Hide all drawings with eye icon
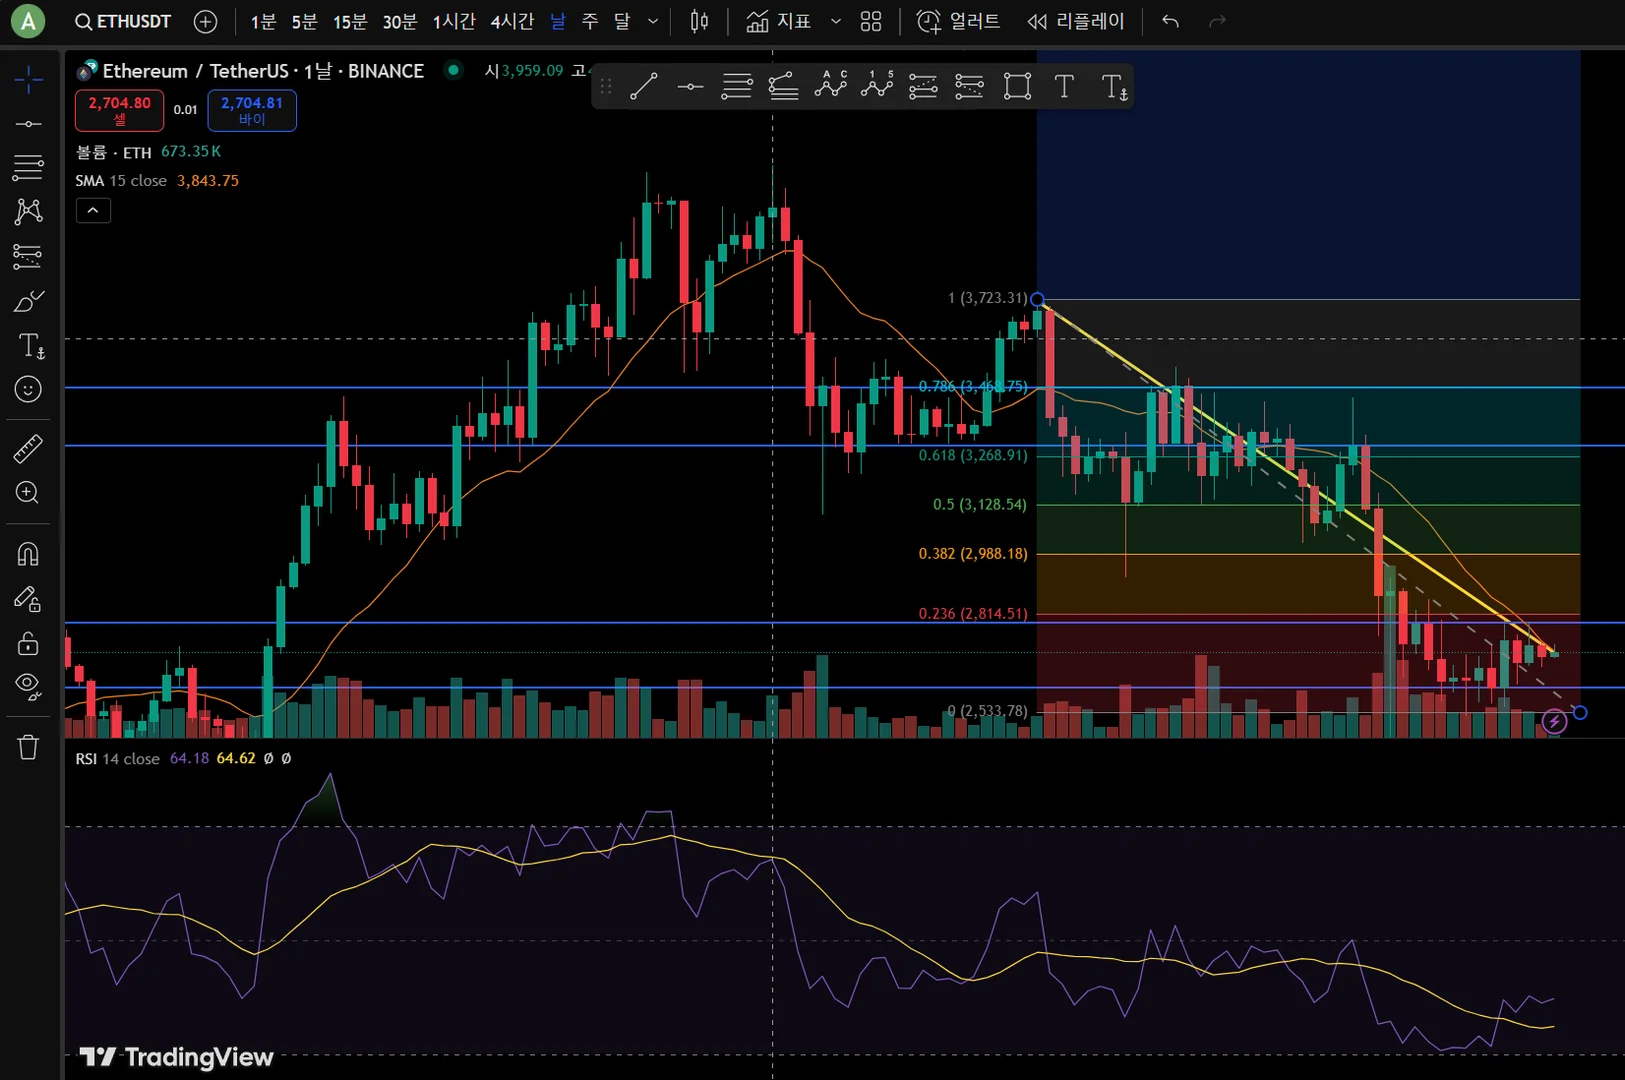The height and width of the screenshot is (1080, 1625). [x=28, y=687]
